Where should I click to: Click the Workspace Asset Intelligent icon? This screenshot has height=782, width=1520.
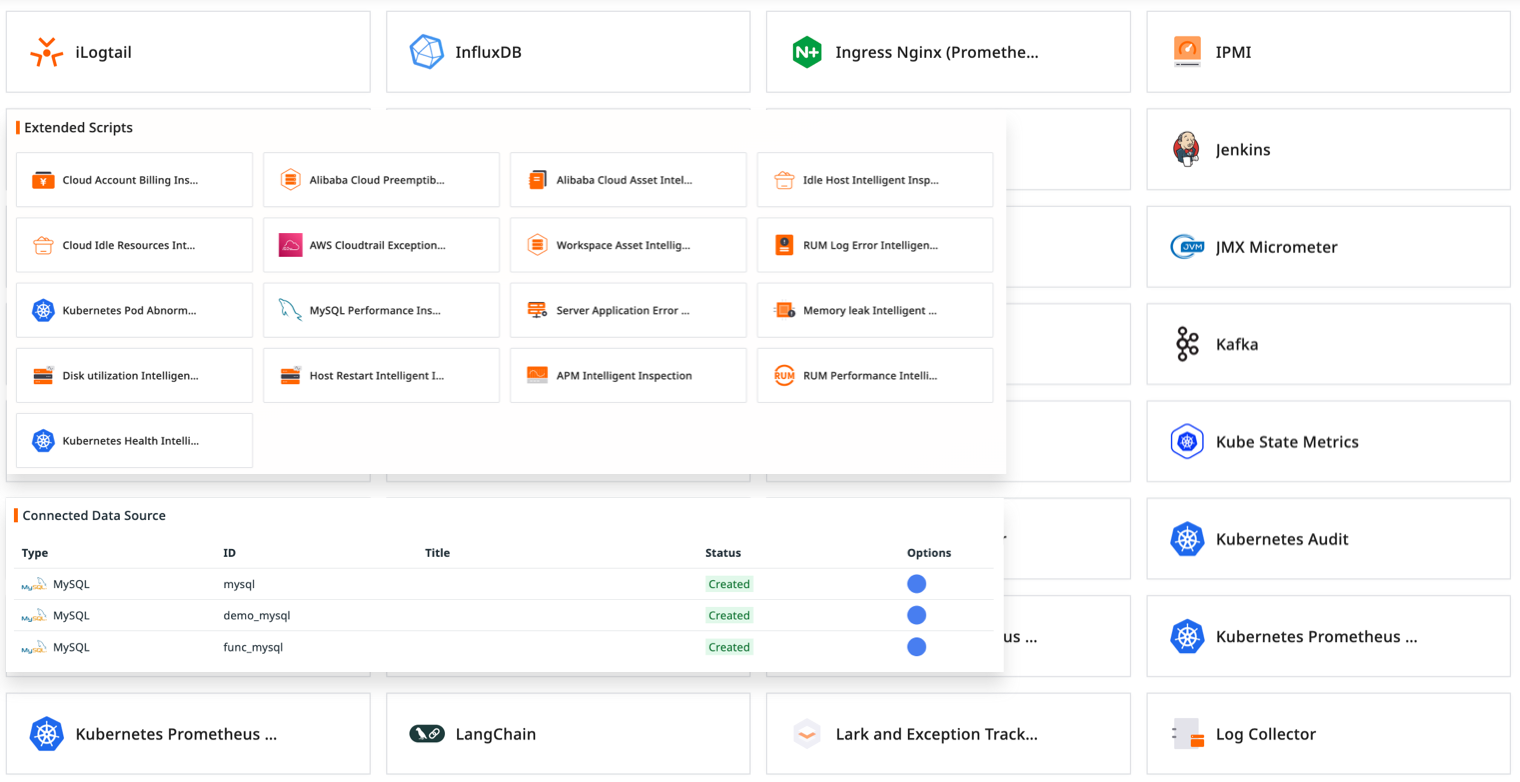click(537, 245)
